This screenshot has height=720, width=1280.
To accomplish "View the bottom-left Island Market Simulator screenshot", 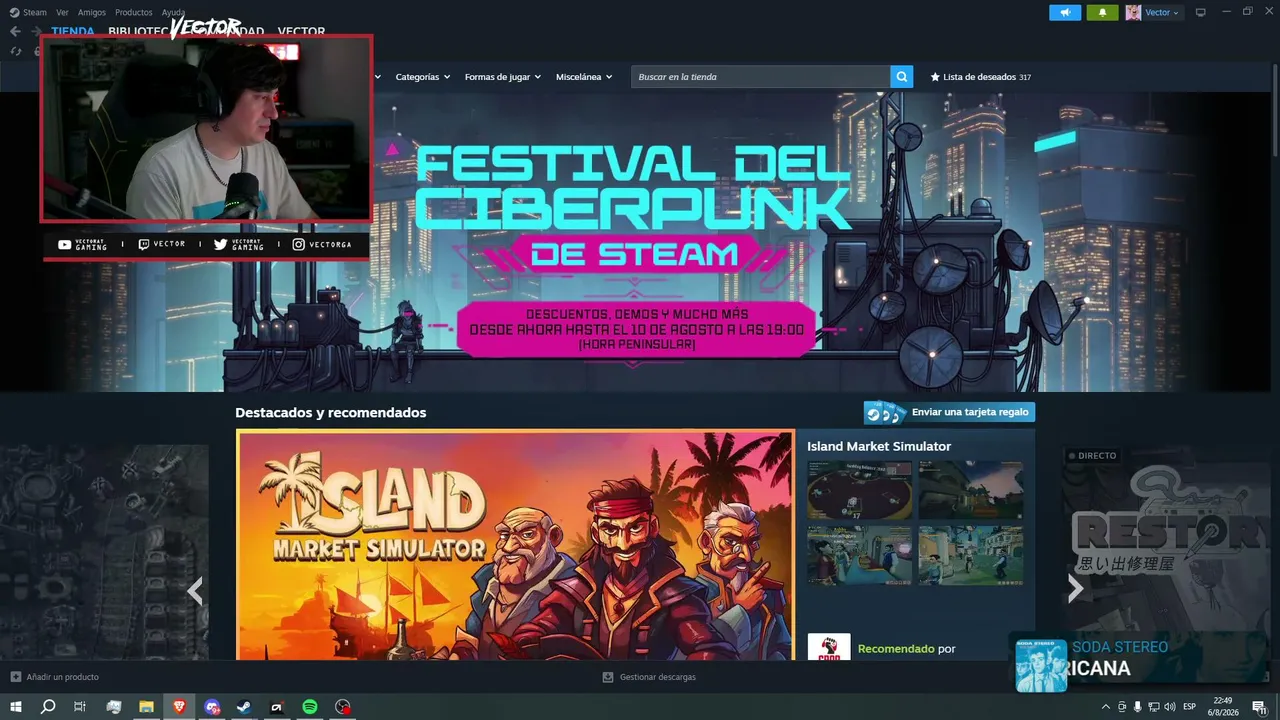I will (859, 555).
